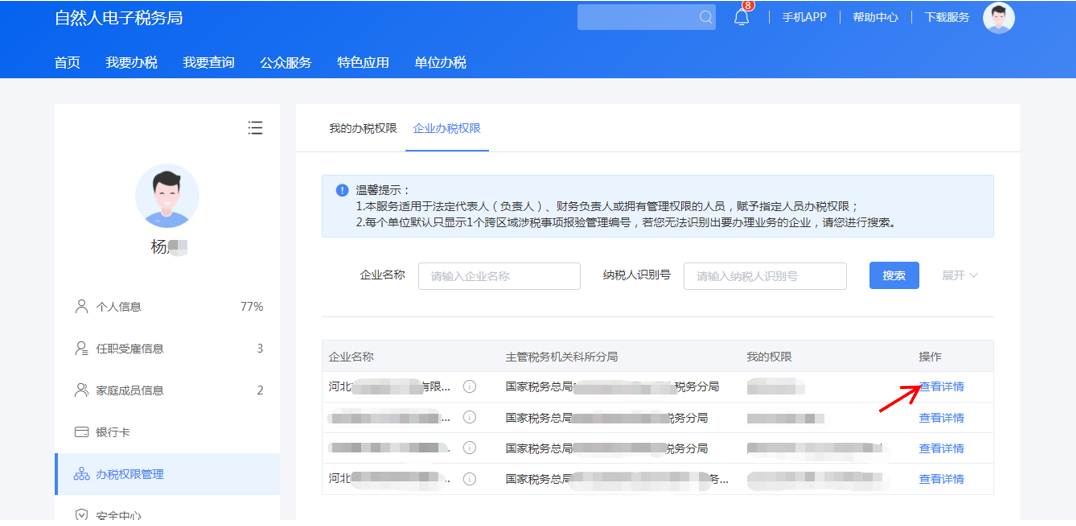Open the user avatar in top-right corner

point(998,17)
